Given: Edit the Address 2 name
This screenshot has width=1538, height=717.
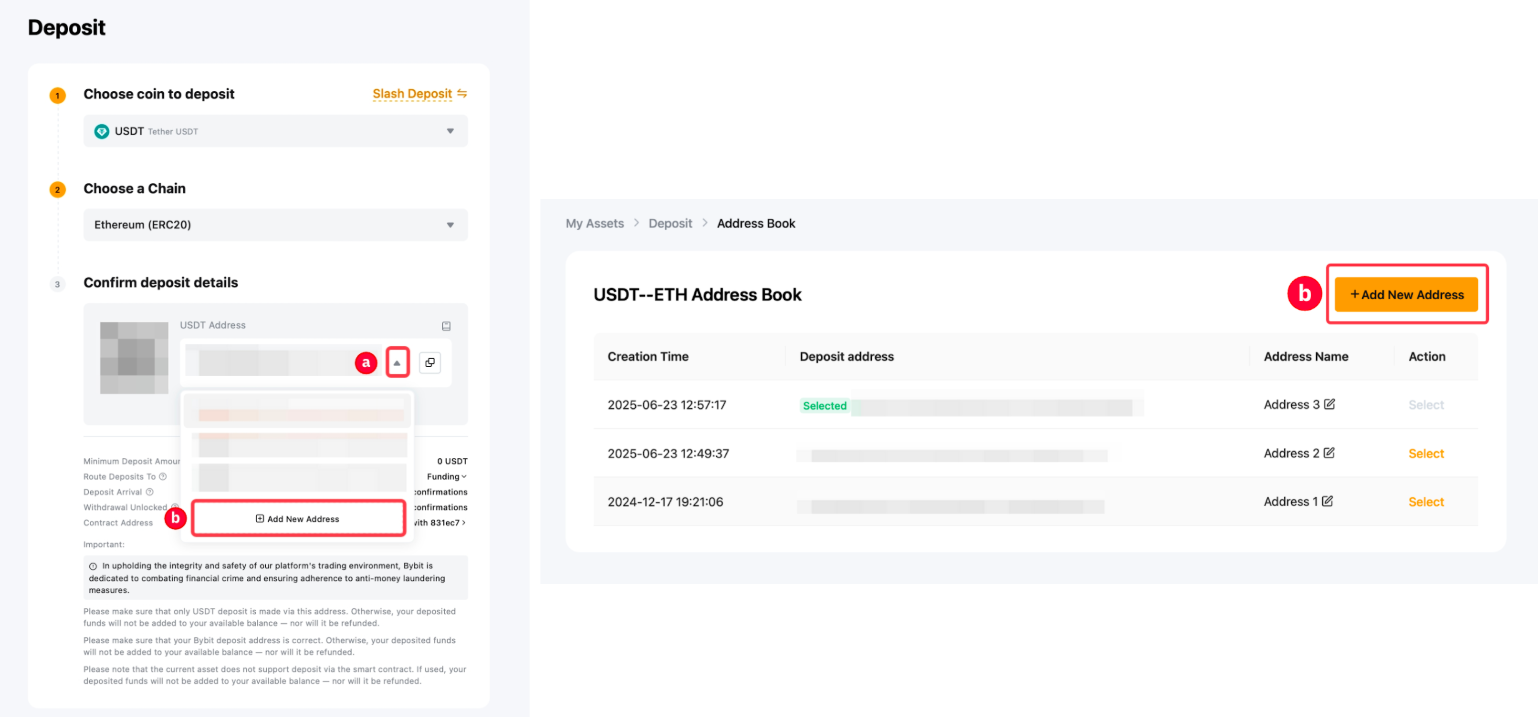Looking at the screenshot, I should tap(1329, 453).
